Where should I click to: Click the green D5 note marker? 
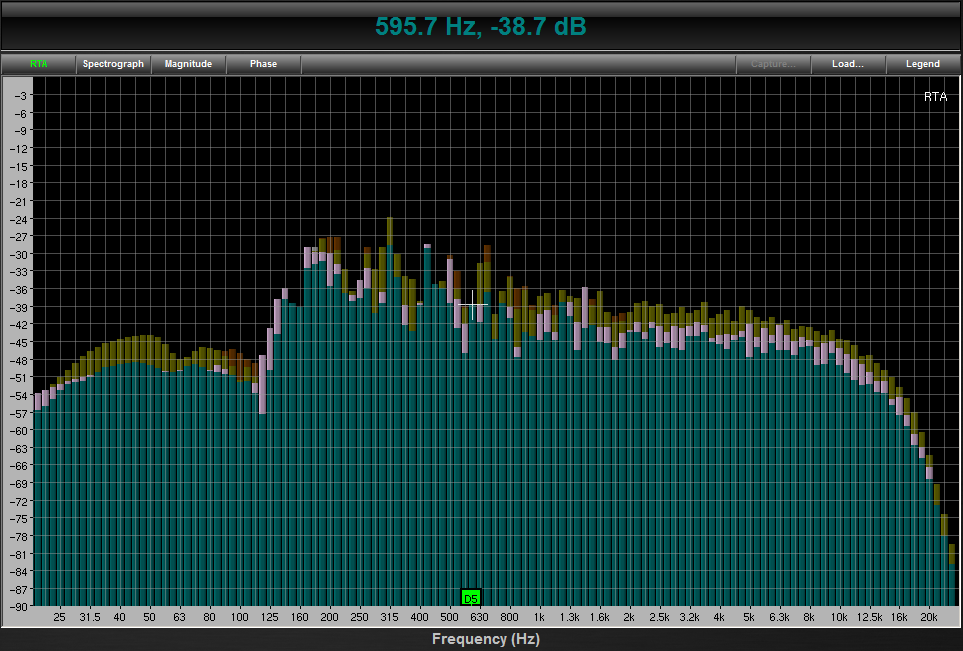(471, 598)
